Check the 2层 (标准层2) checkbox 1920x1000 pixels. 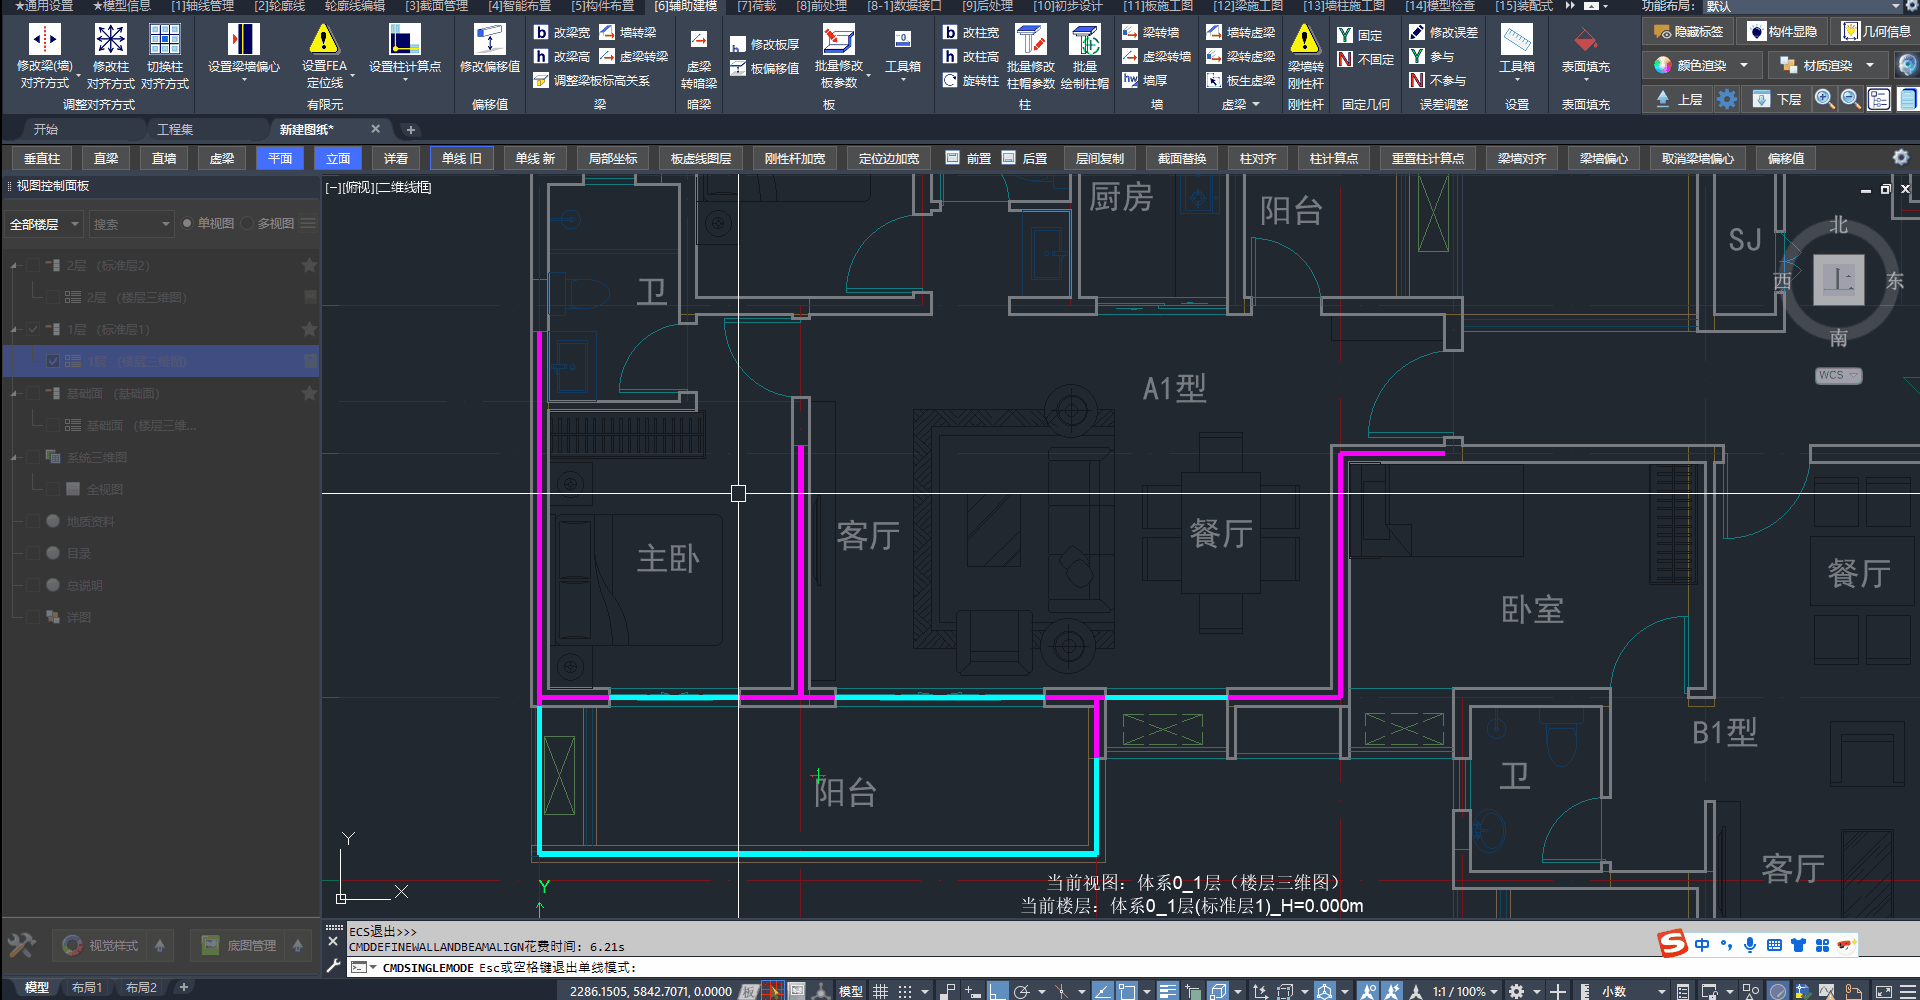(33, 266)
